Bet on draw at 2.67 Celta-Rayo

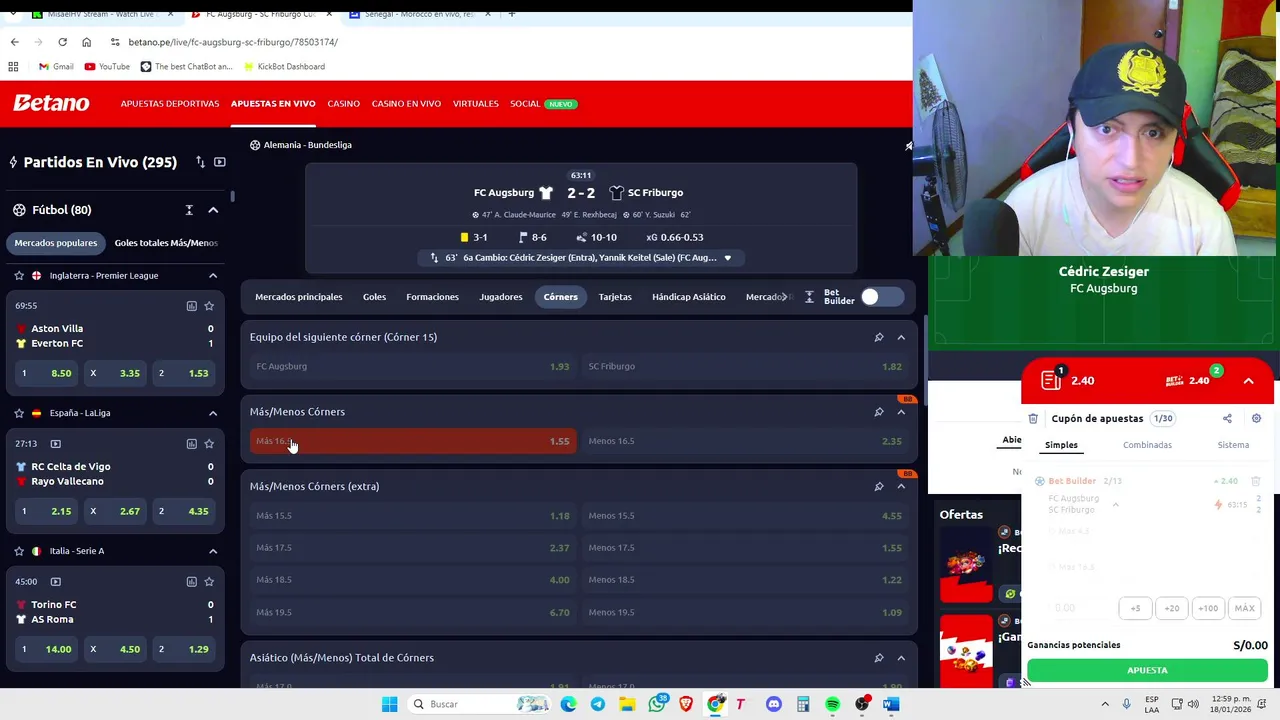[116, 511]
